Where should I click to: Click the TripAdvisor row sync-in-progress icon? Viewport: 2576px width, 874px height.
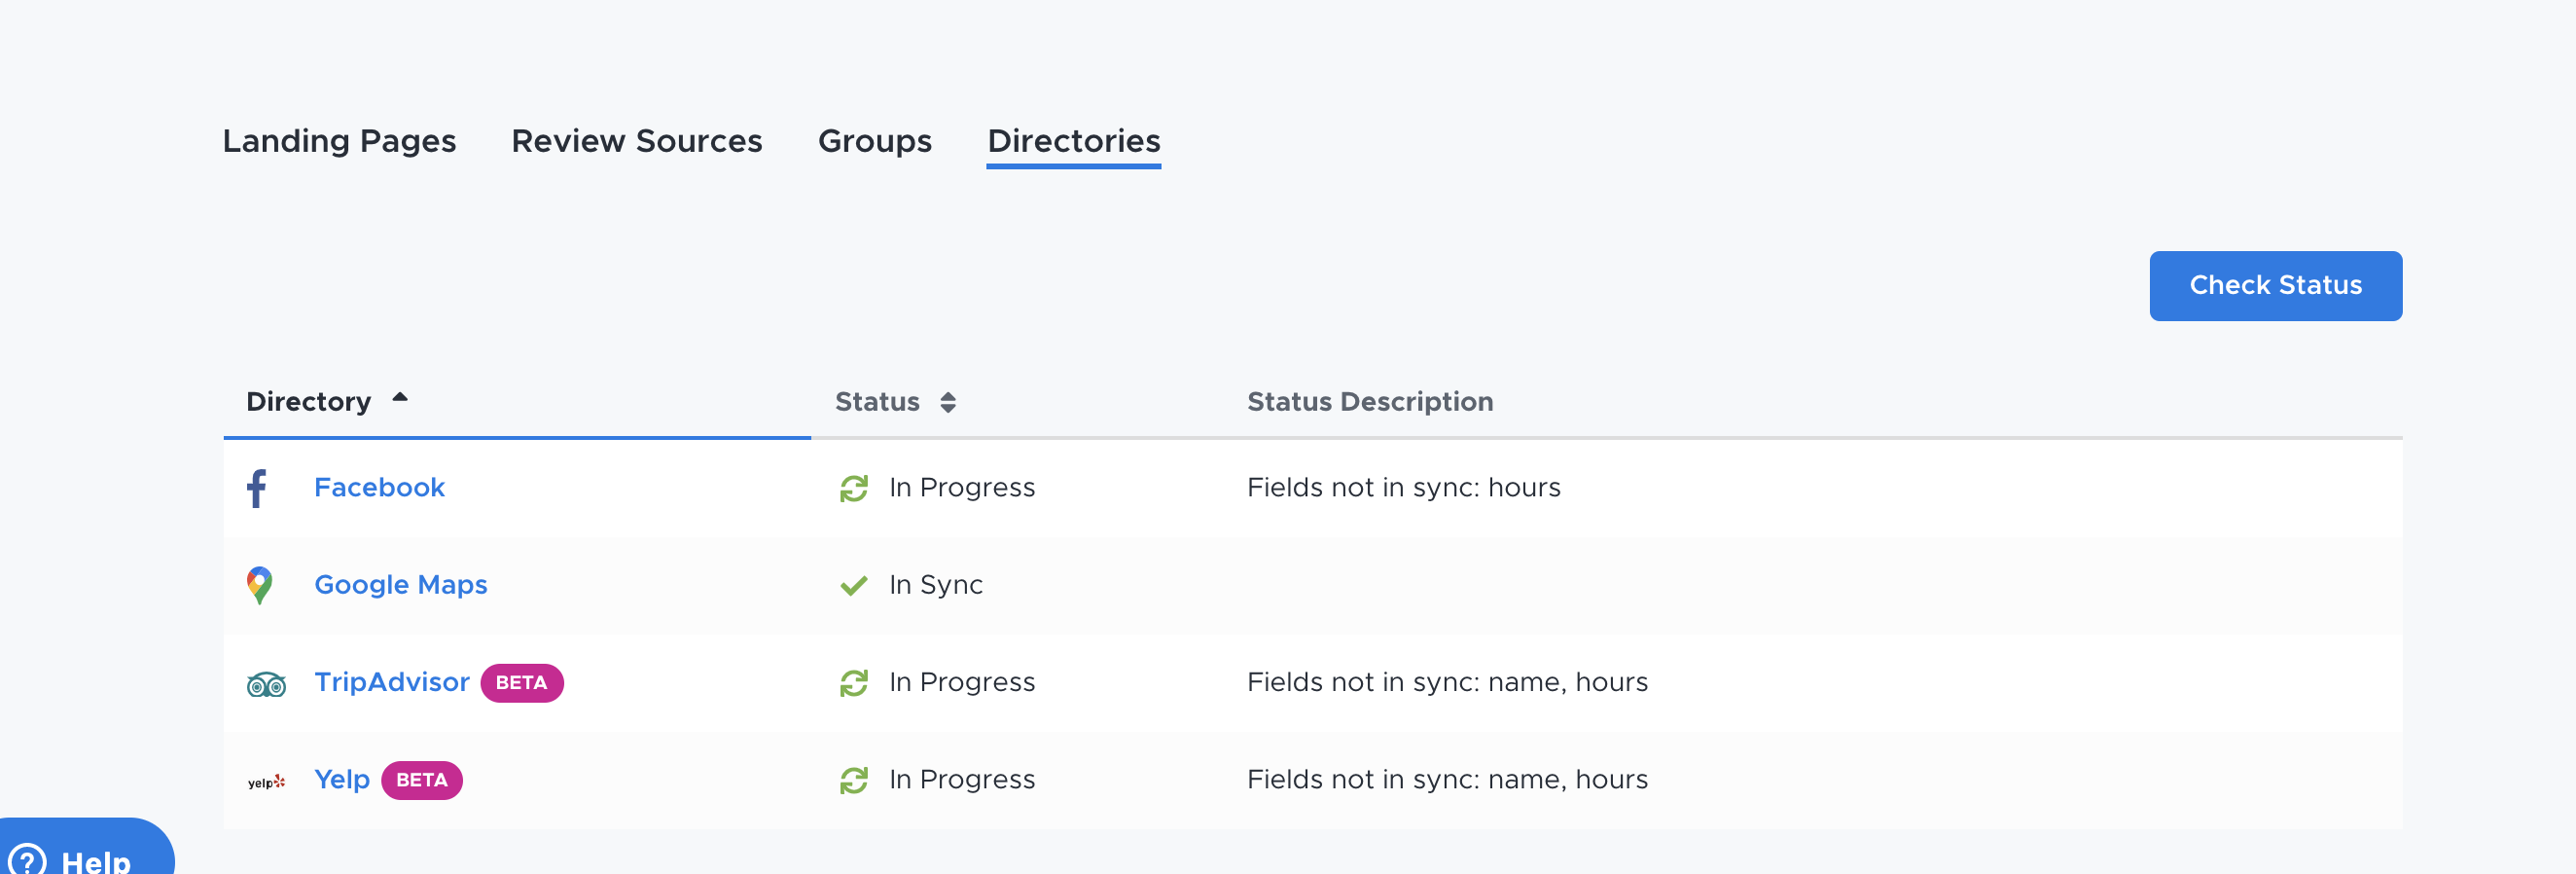click(853, 683)
